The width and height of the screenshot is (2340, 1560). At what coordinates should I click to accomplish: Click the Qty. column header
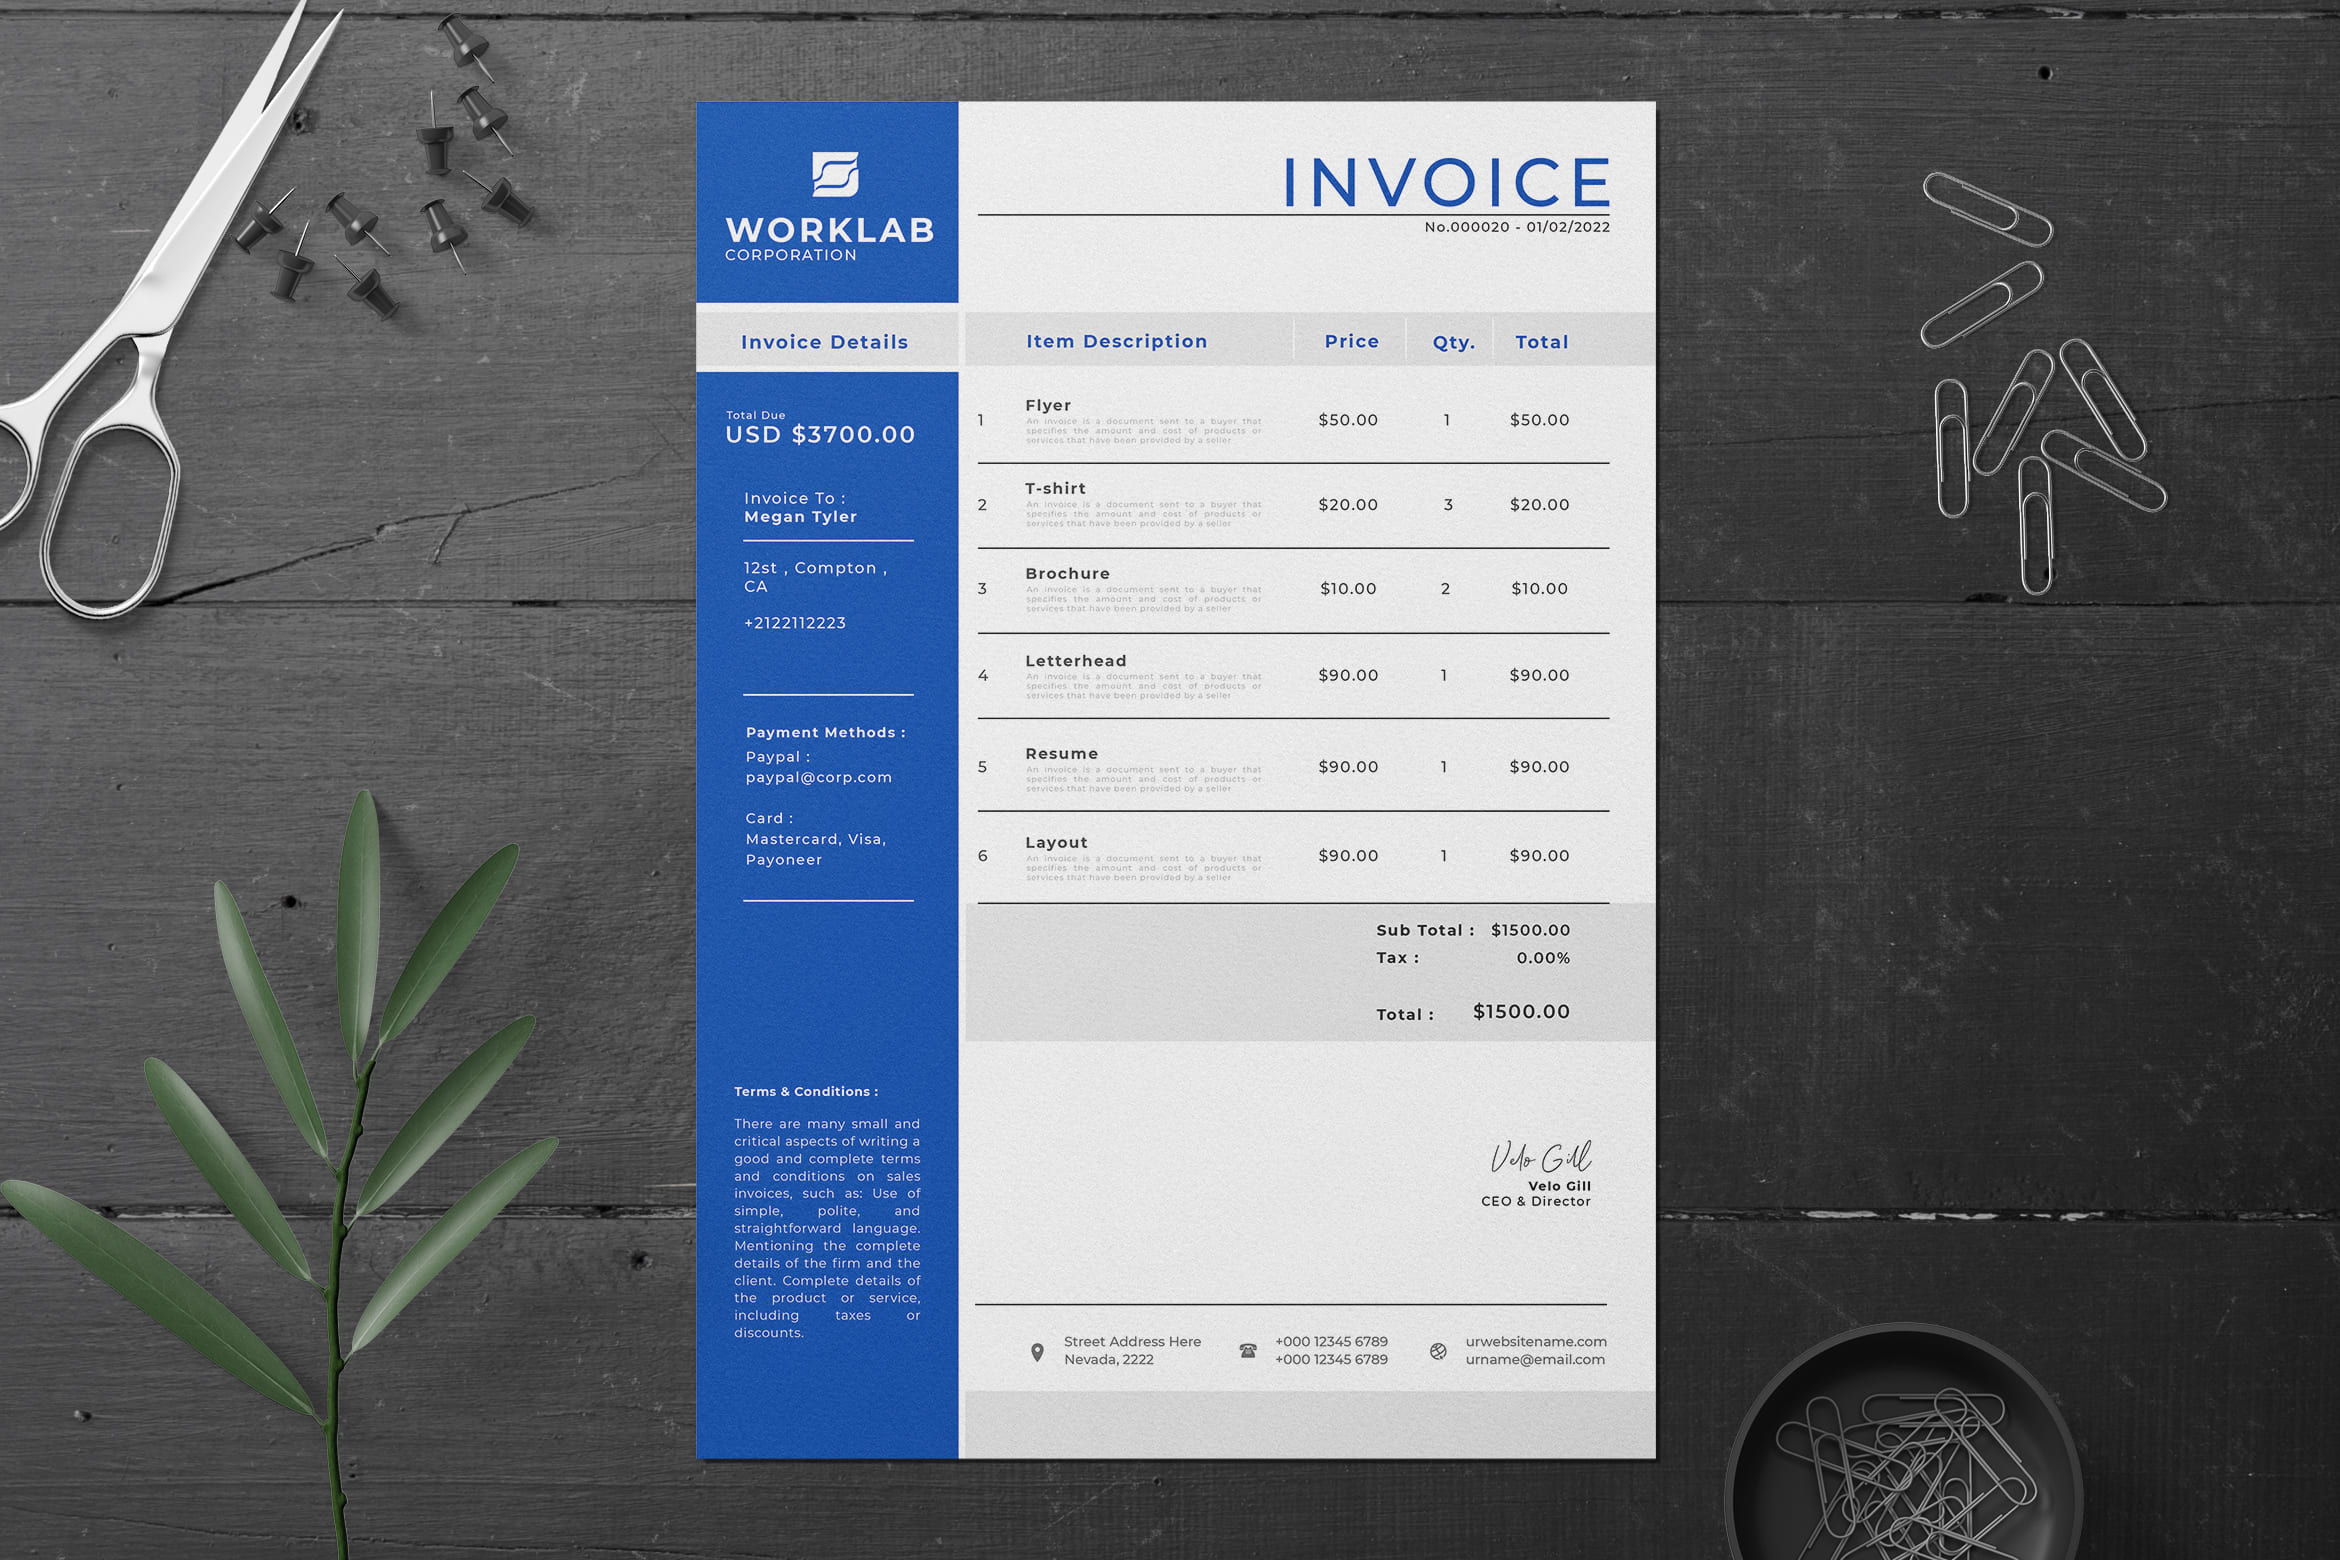(1453, 343)
